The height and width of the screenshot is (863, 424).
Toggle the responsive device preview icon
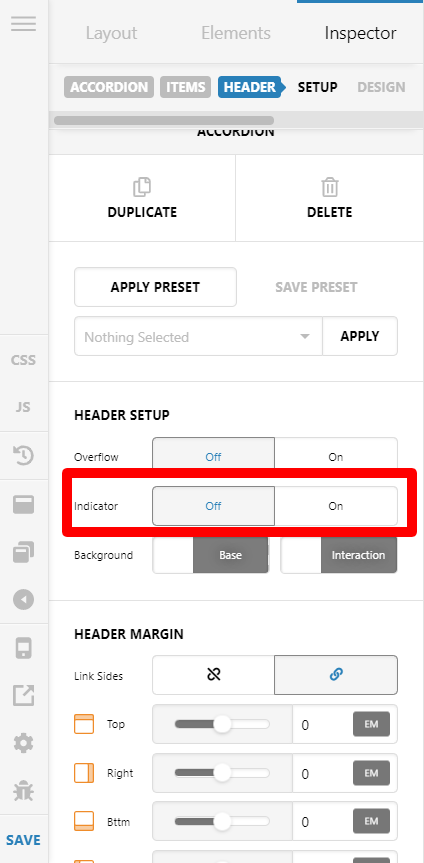pyautogui.click(x=24, y=648)
